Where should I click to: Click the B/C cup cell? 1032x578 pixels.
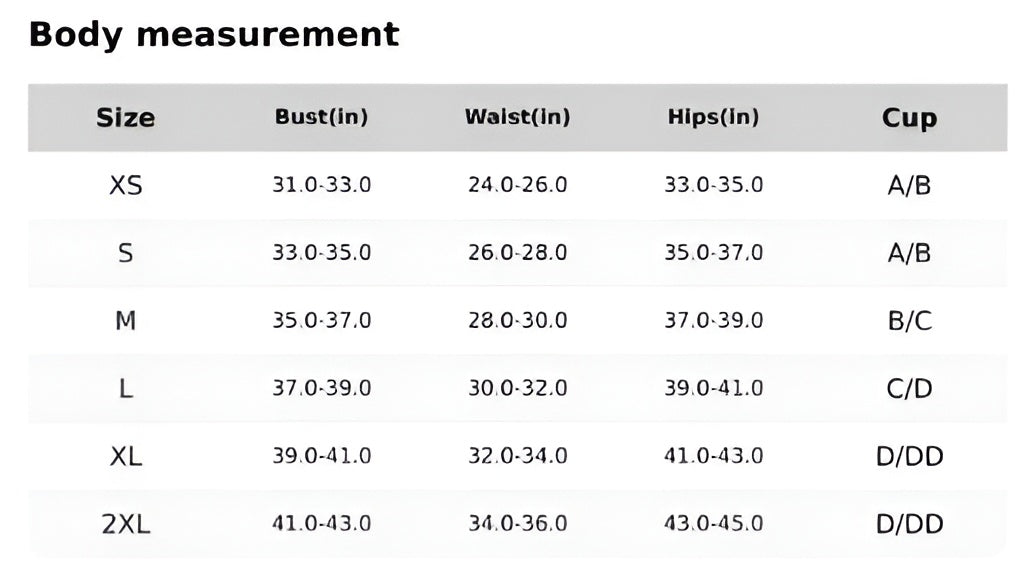click(909, 321)
